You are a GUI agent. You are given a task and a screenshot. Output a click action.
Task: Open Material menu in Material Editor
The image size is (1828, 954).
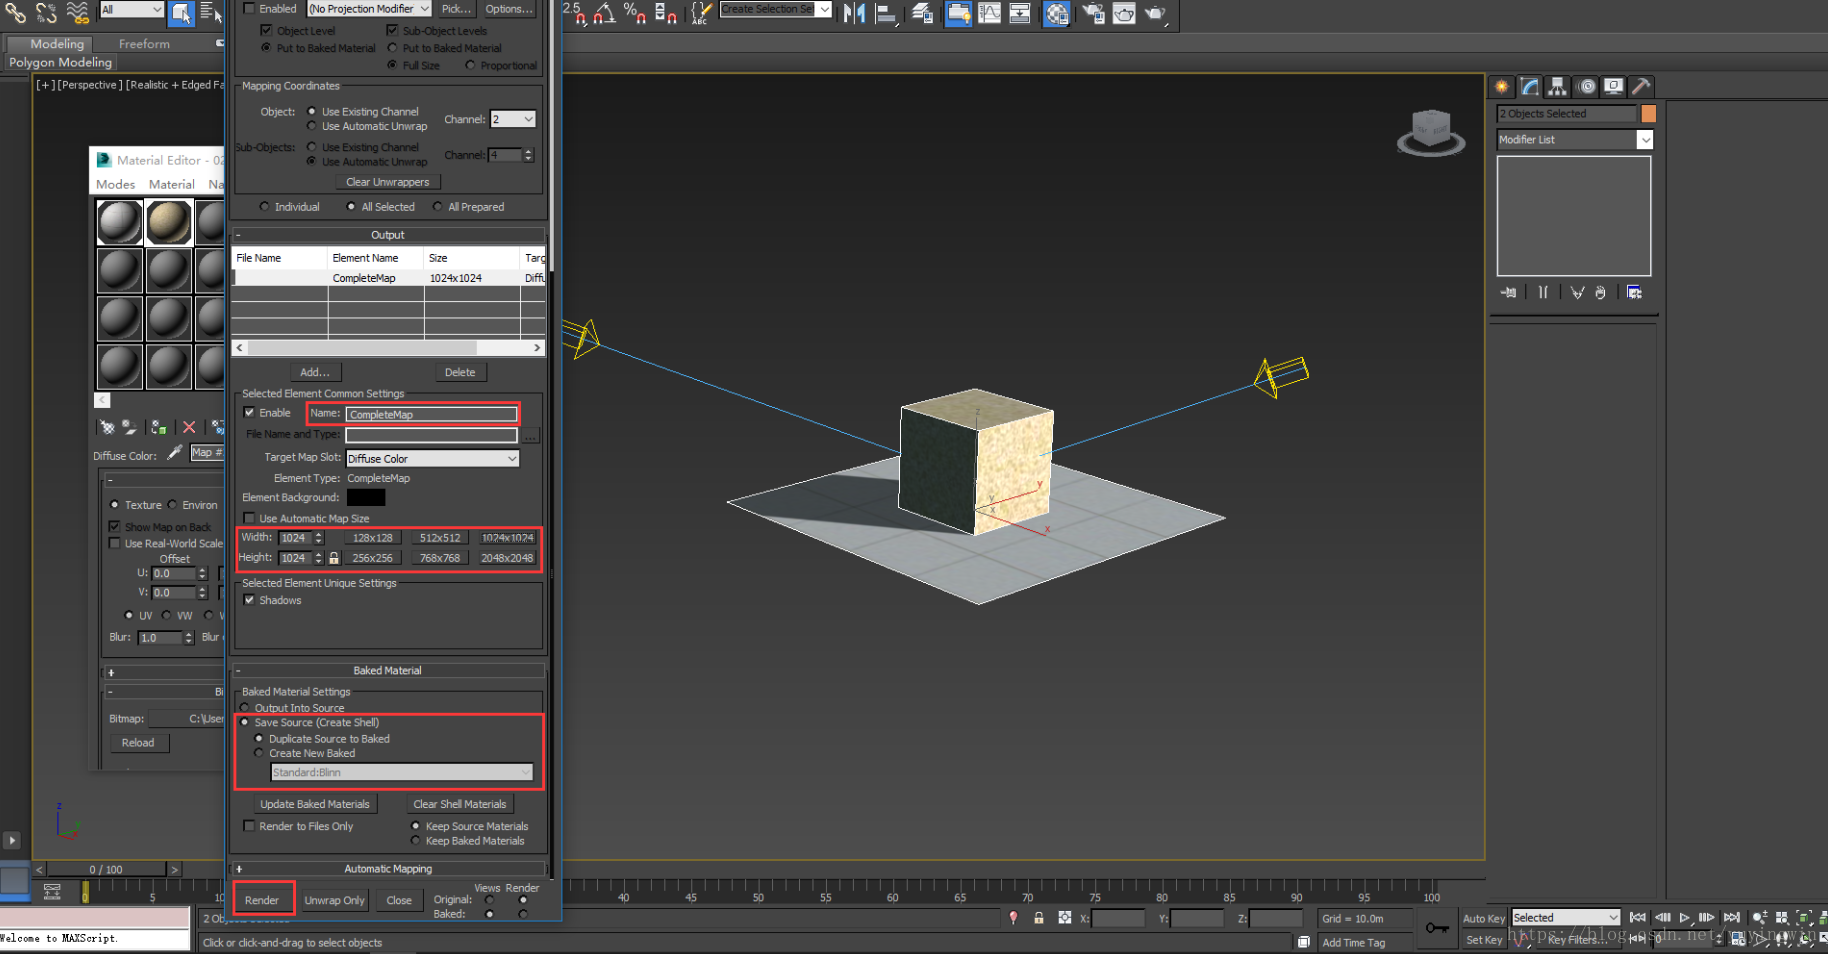172,184
